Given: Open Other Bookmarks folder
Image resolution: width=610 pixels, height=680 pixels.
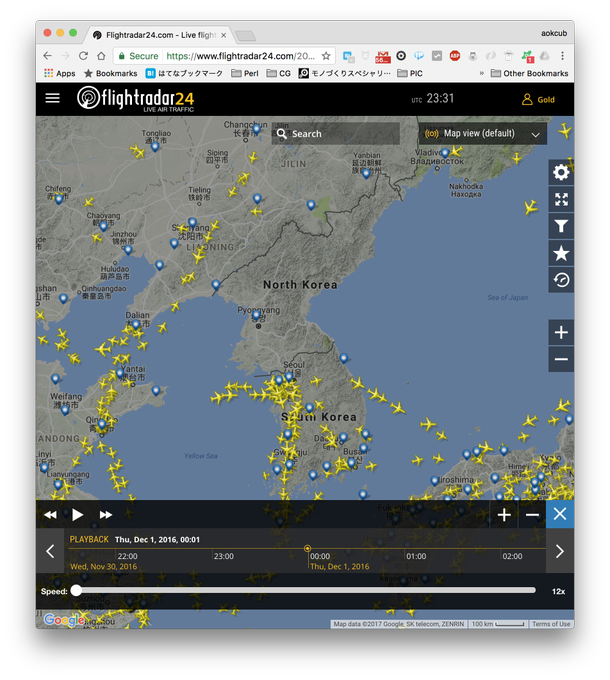Looking at the screenshot, I should click(529, 73).
